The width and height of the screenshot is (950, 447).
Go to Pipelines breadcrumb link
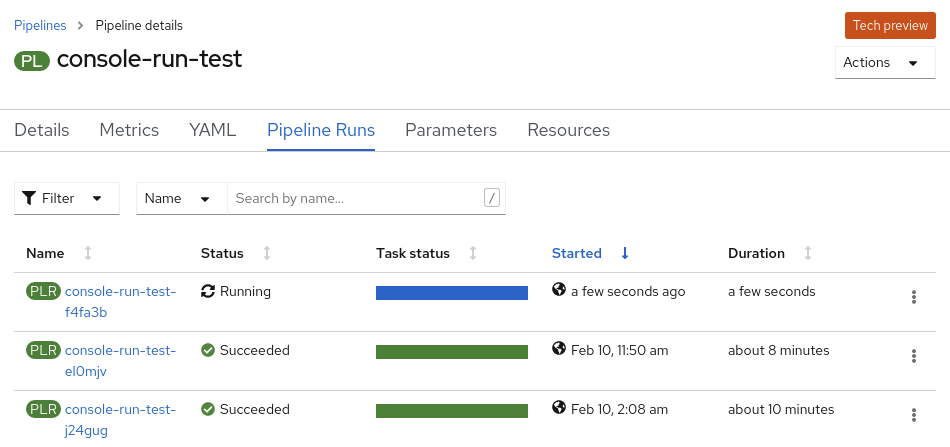41,25
